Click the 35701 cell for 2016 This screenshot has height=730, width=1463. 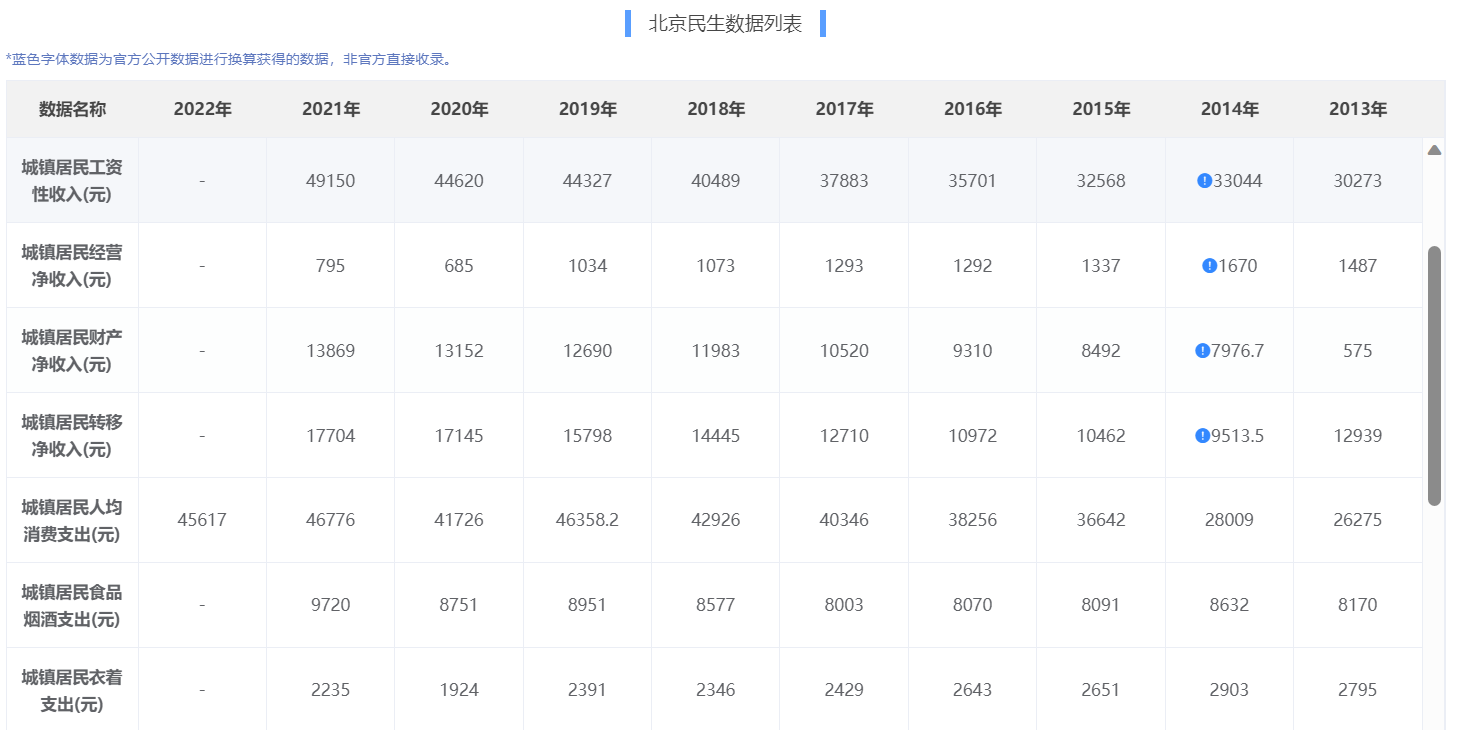pos(973,181)
